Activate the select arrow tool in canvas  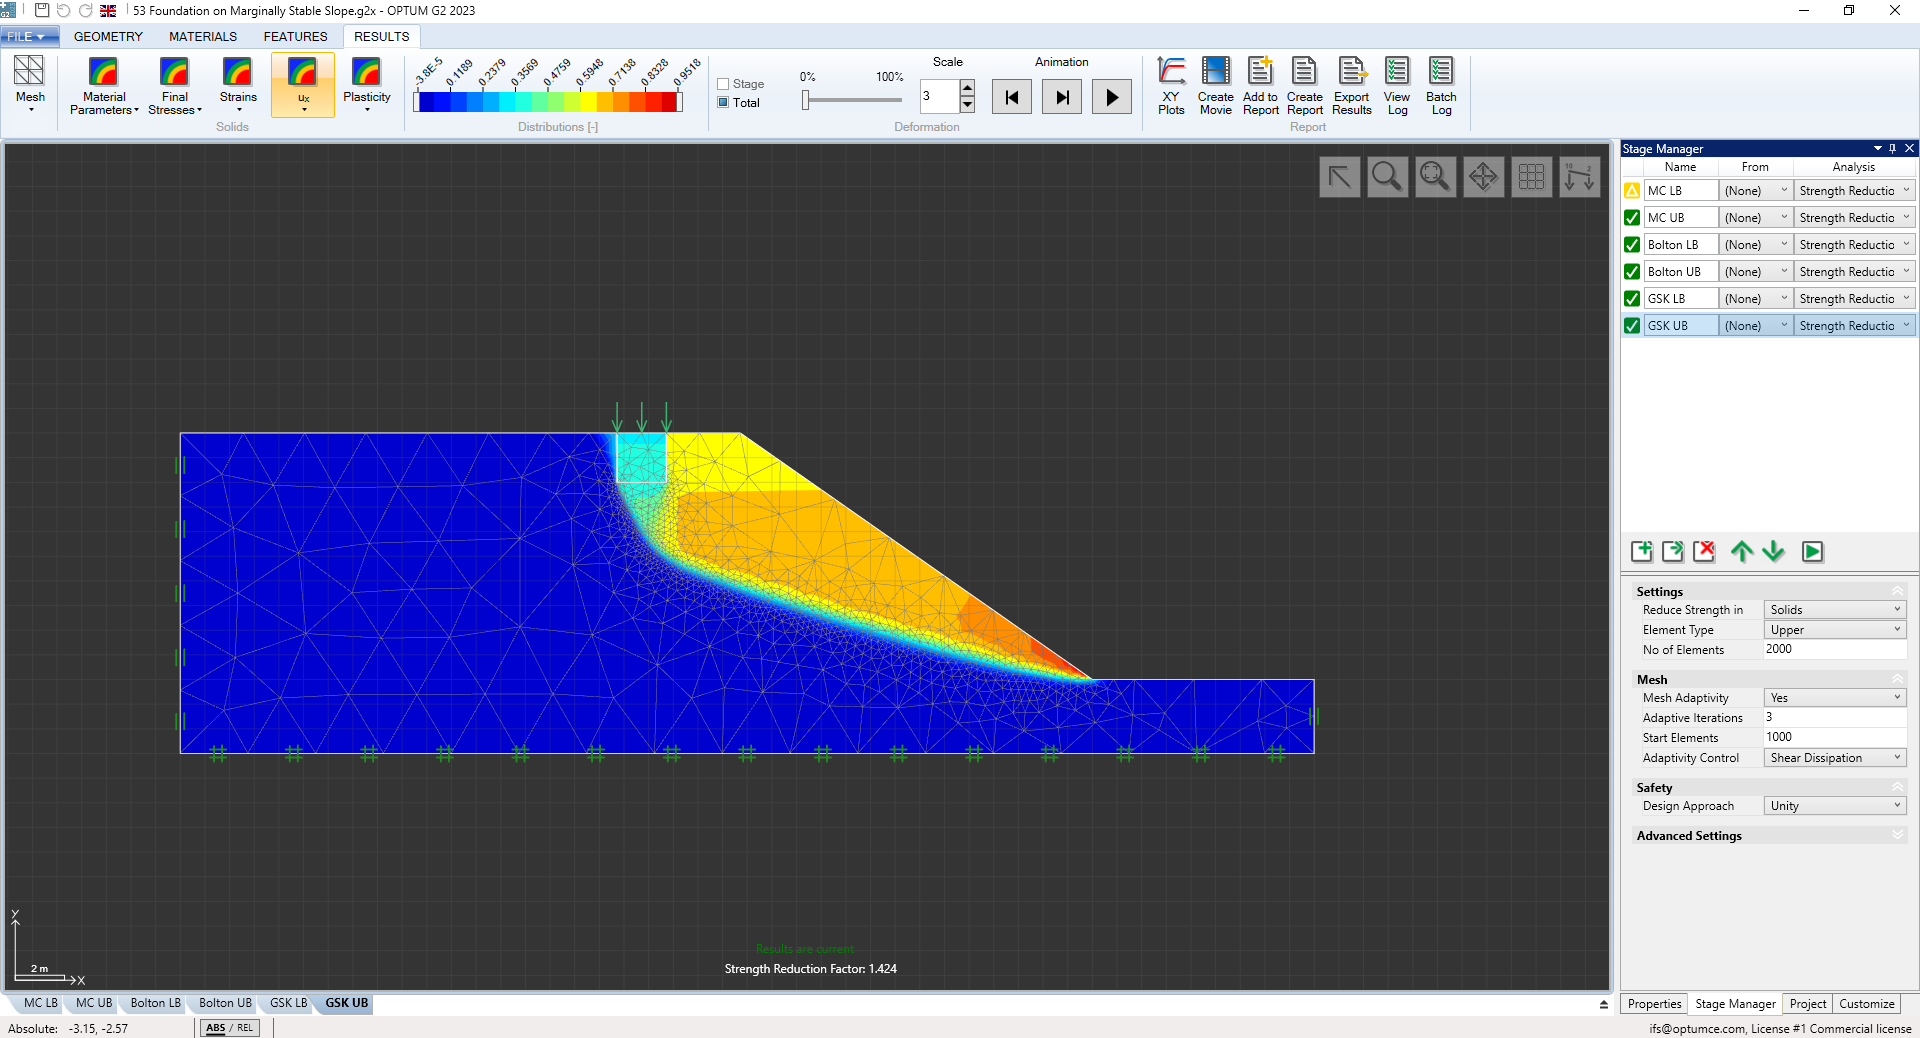(x=1340, y=177)
